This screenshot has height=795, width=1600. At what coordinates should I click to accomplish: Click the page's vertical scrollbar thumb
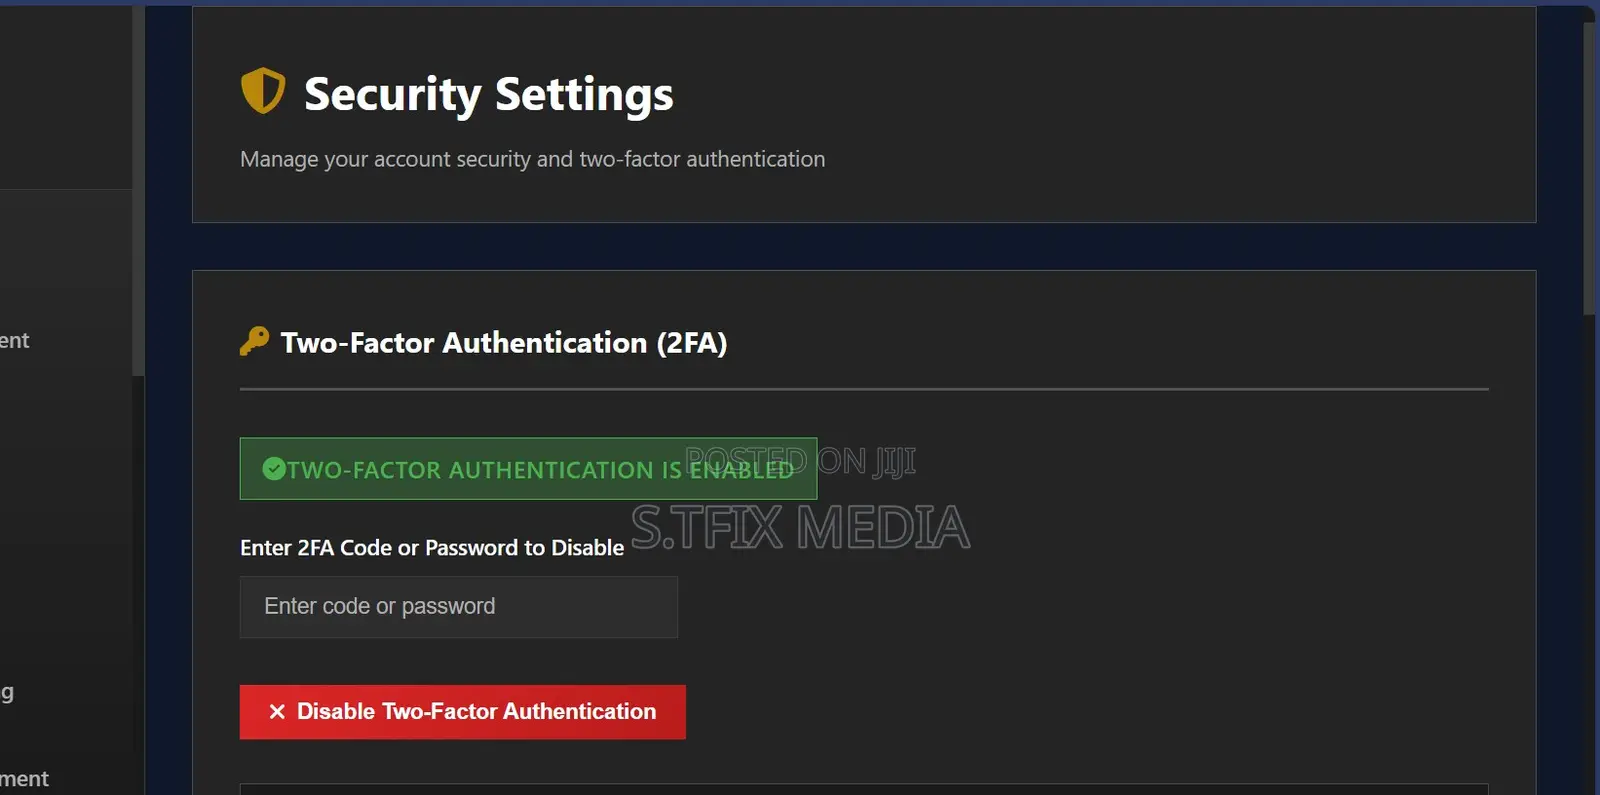click(1590, 168)
